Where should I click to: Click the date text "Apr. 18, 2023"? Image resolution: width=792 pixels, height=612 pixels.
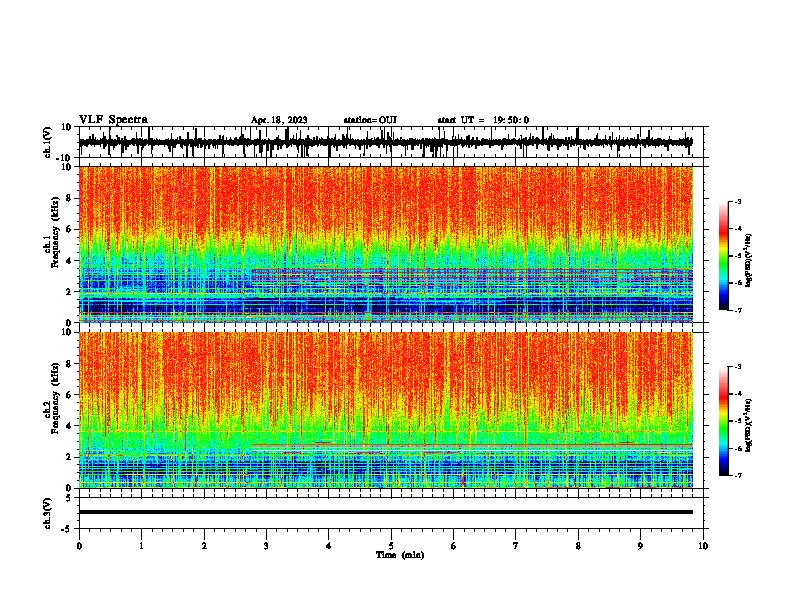[279, 120]
